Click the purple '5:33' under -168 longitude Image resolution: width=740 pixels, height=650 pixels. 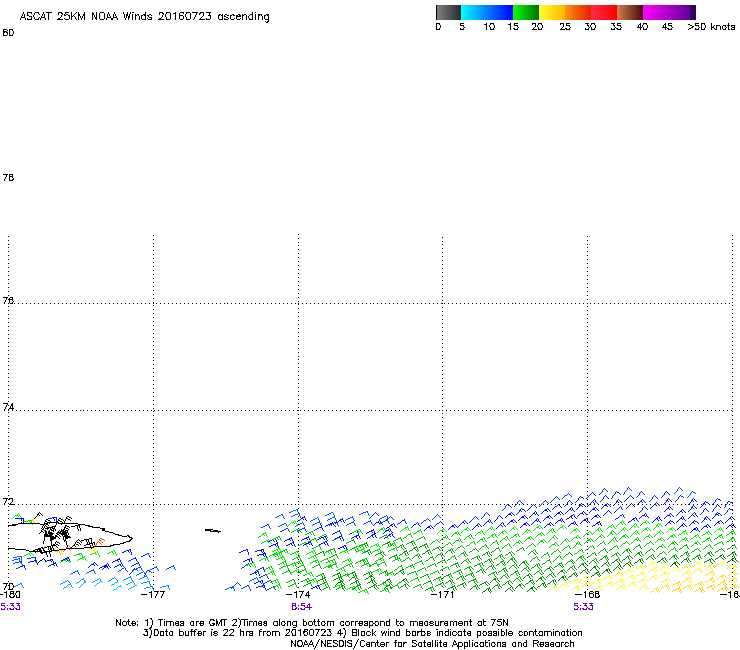click(x=583, y=607)
